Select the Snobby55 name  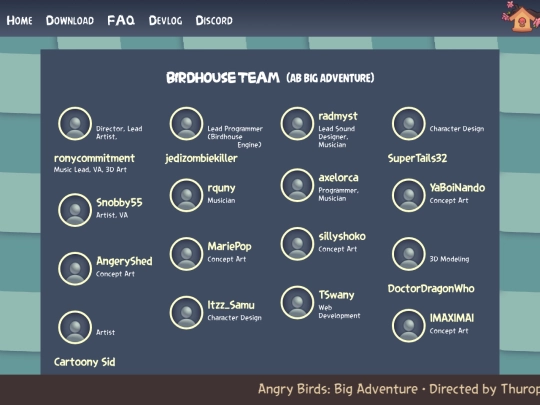coord(119,202)
